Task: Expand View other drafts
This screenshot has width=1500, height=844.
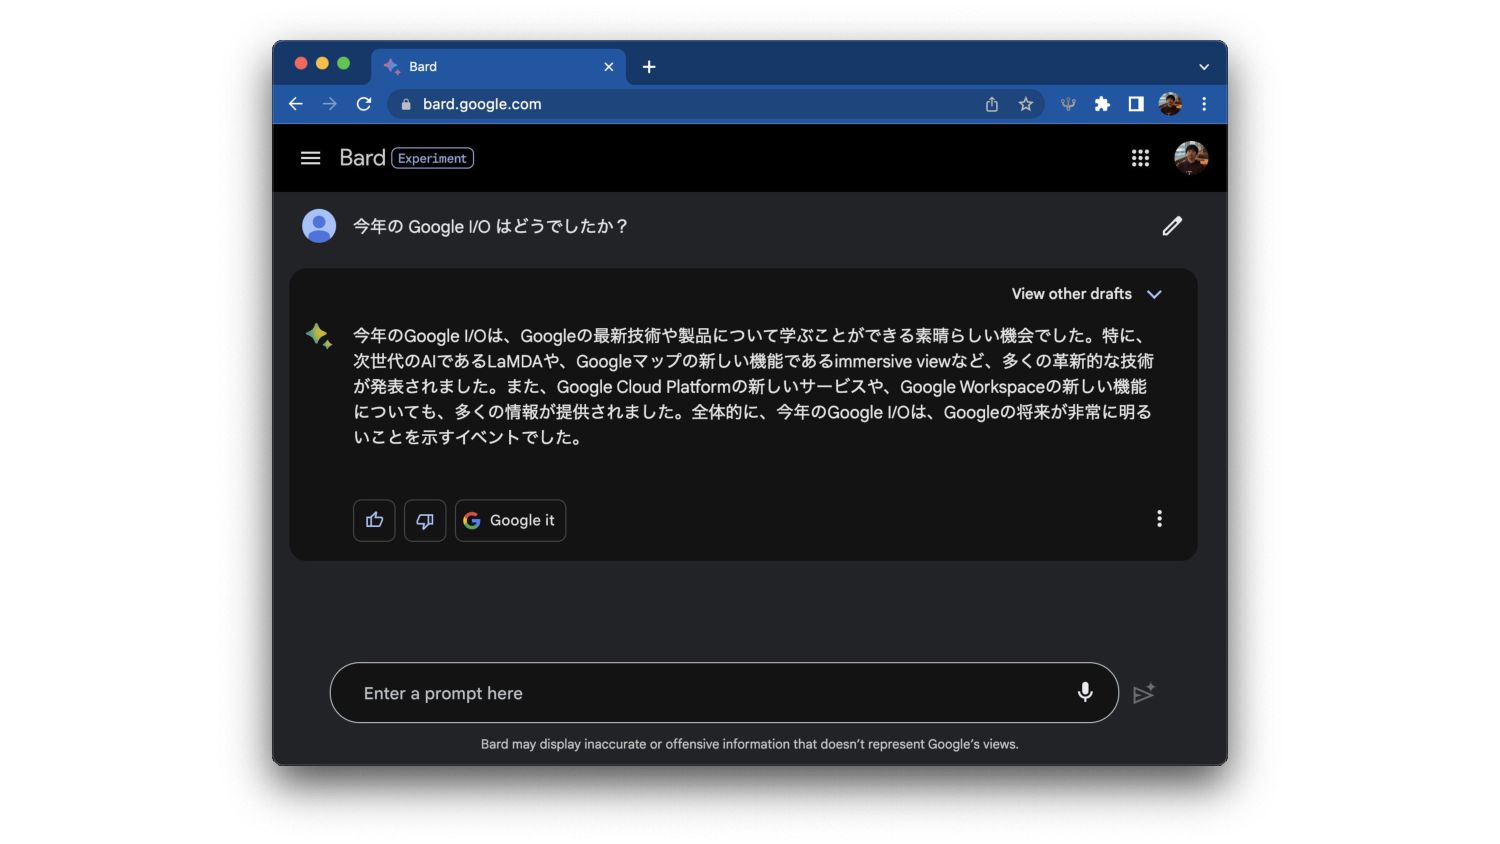Action: coord(1086,294)
